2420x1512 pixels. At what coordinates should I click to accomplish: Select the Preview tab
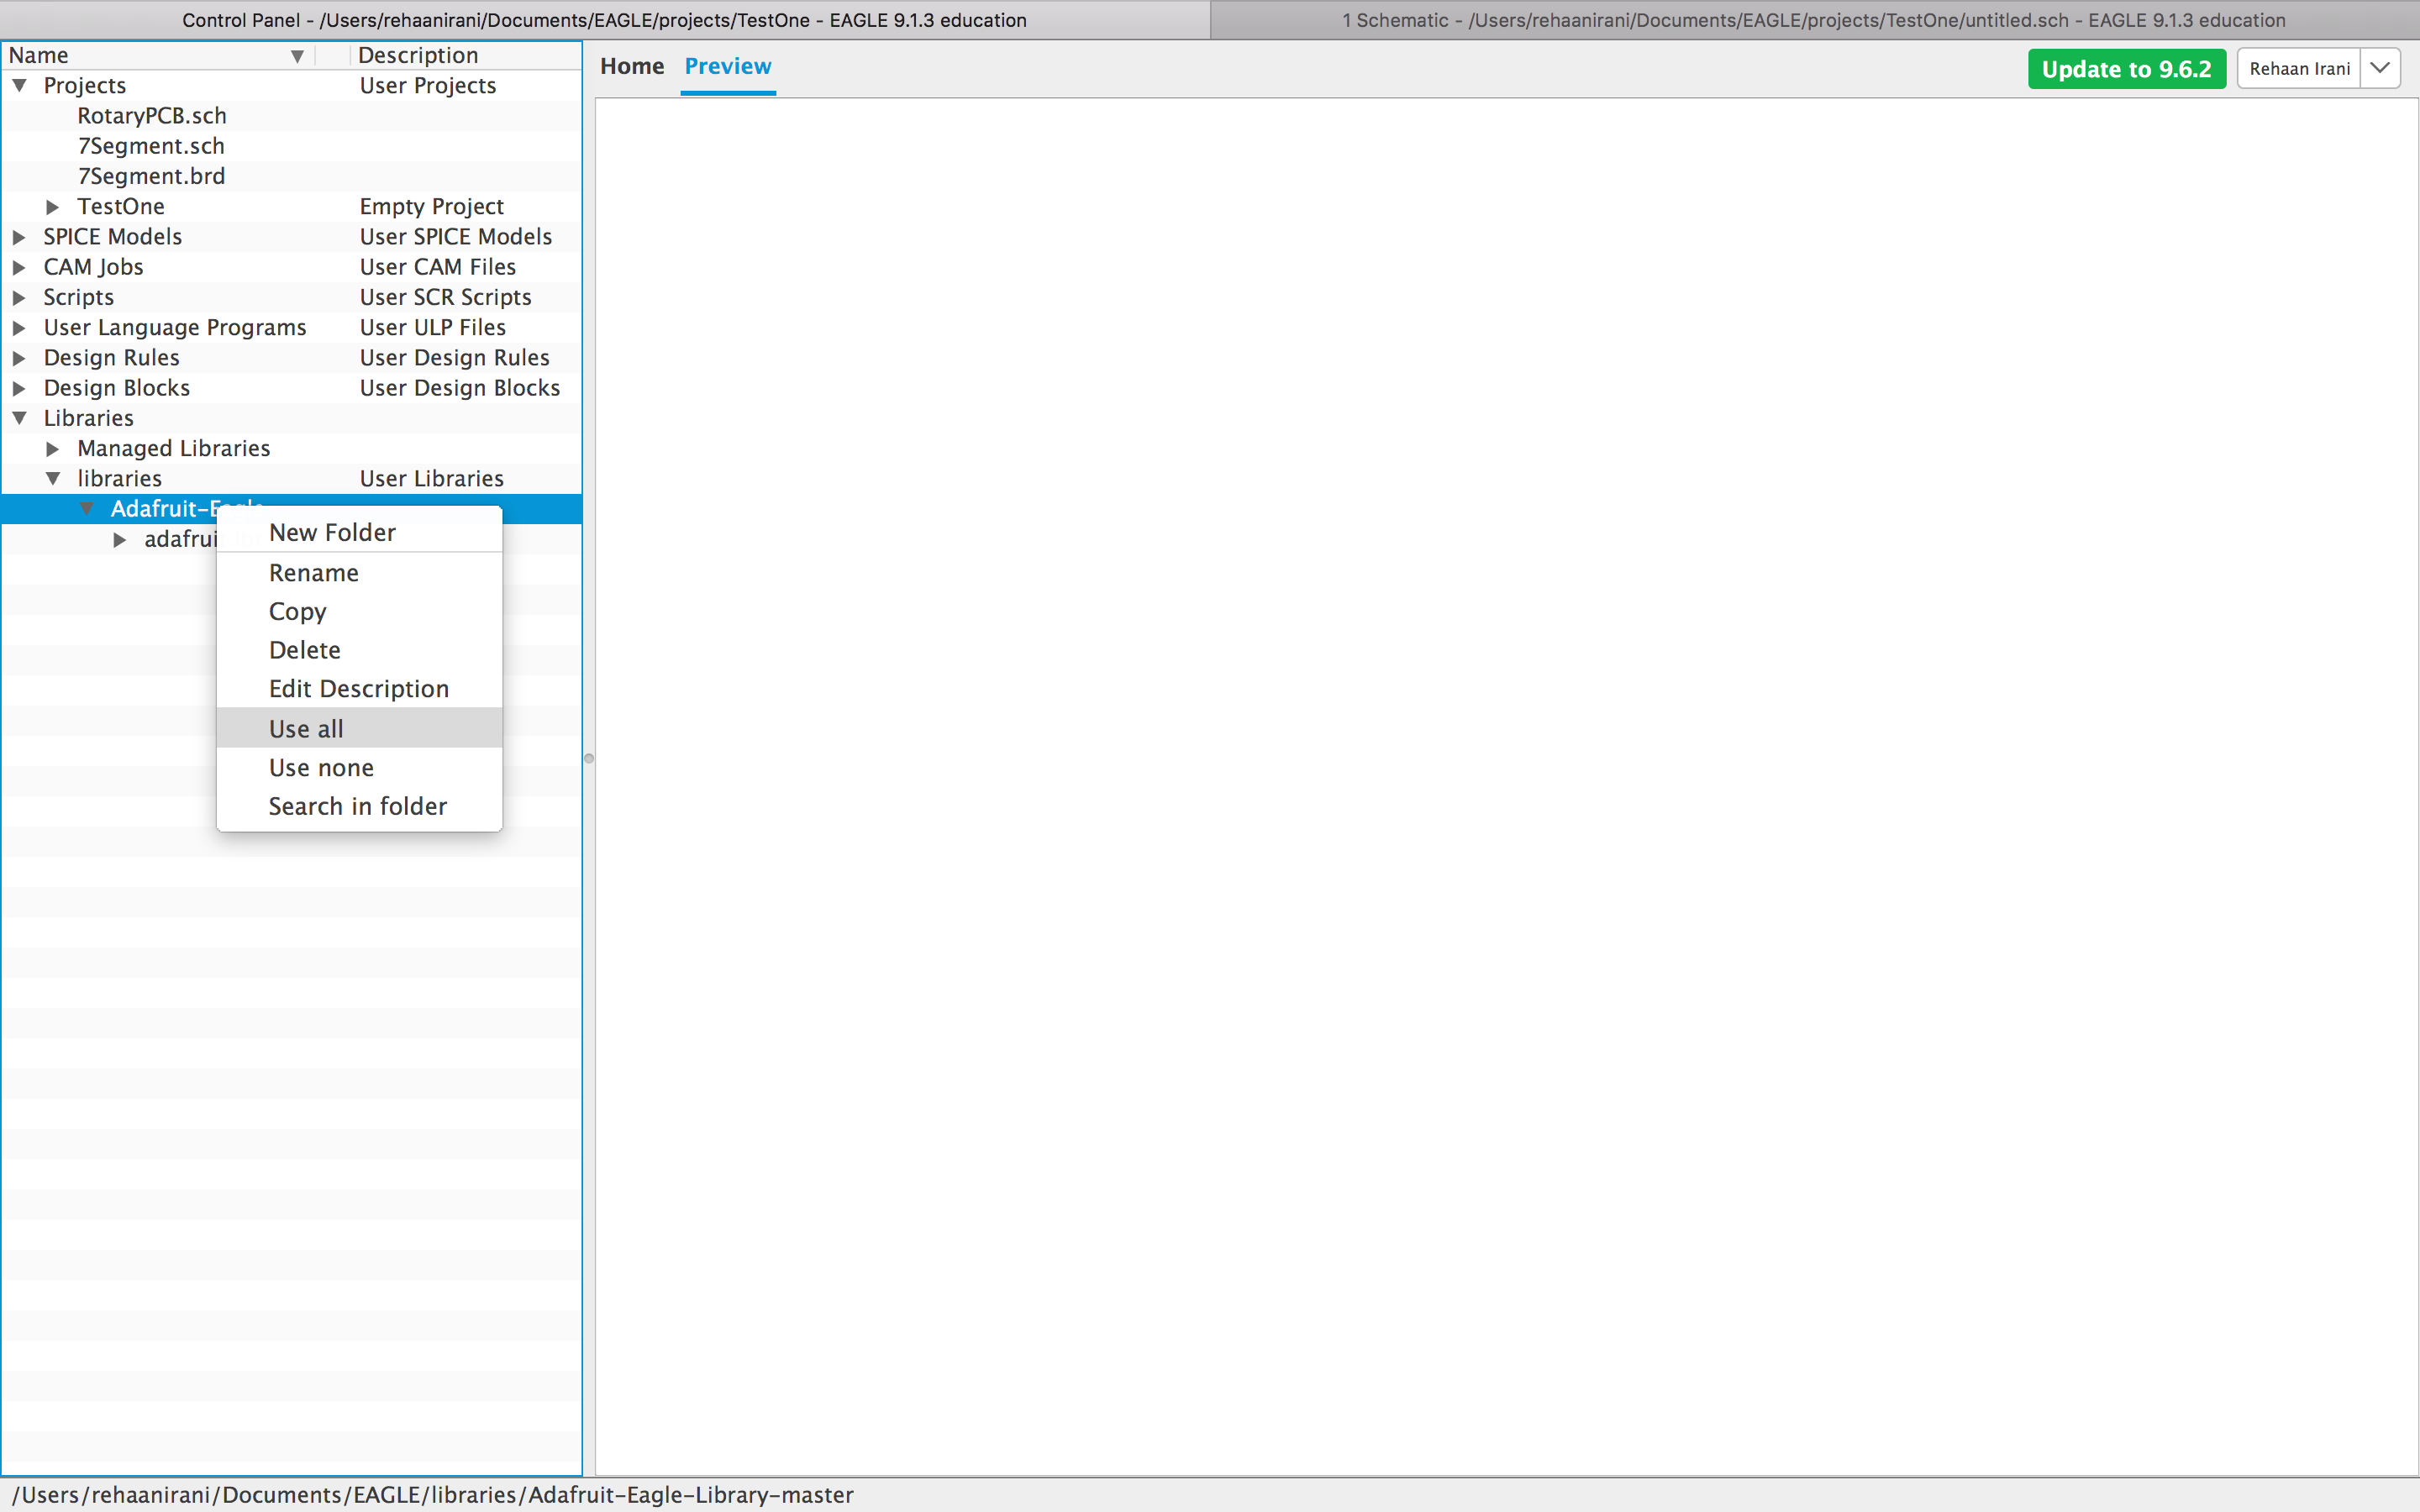tap(727, 66)
